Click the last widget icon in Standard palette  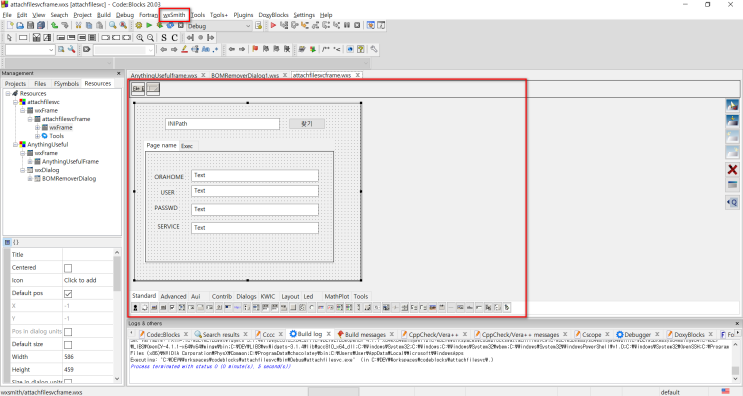[507, 307]
